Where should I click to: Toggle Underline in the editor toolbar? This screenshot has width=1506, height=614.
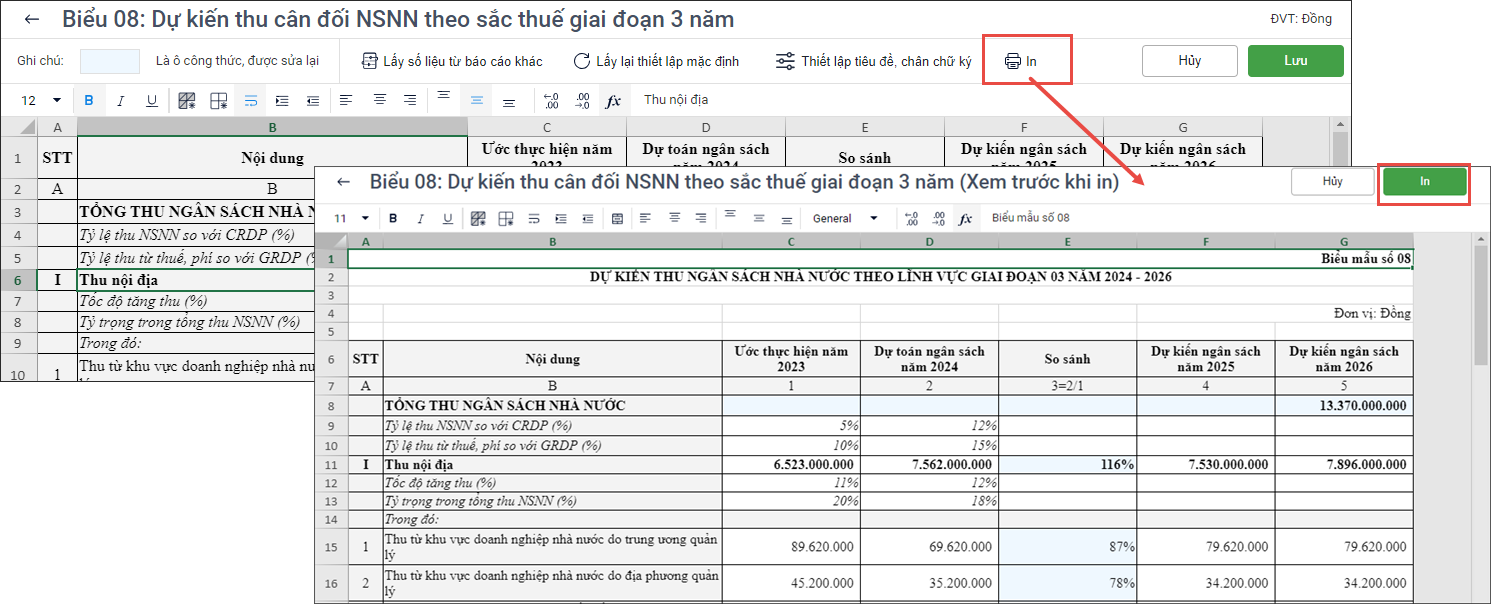click(152, 100)
